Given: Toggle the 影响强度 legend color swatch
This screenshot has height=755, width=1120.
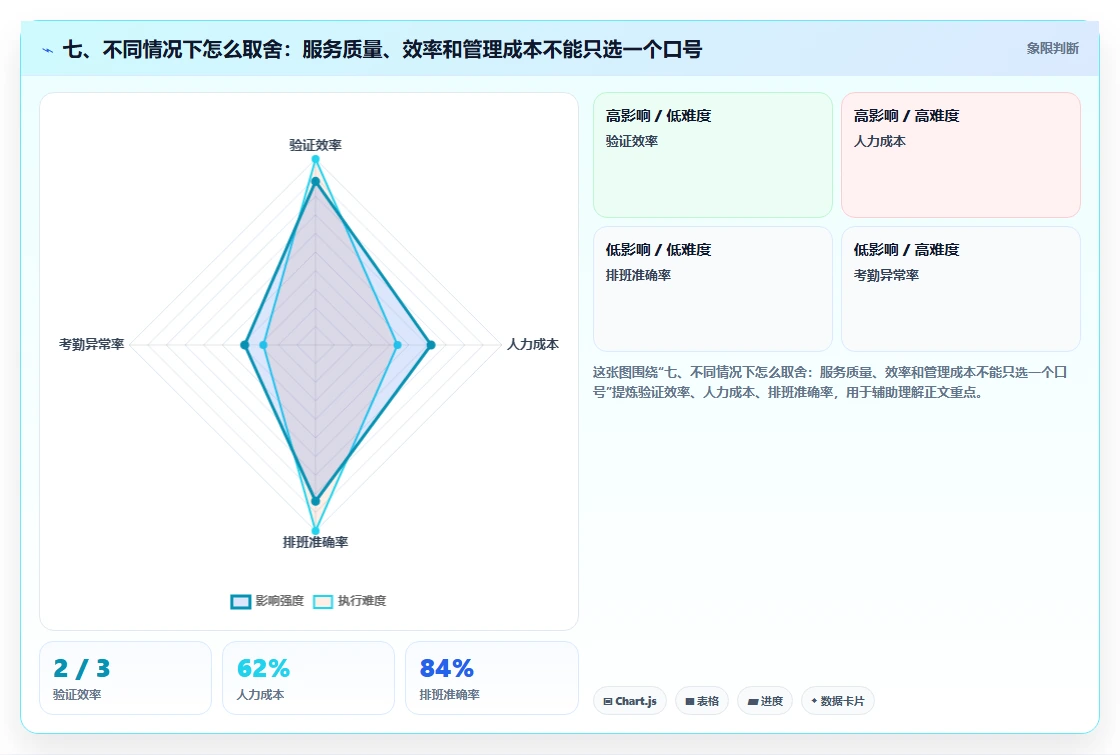Looking at the screenshot, I should pyautogui.click(x=241, y=601).
